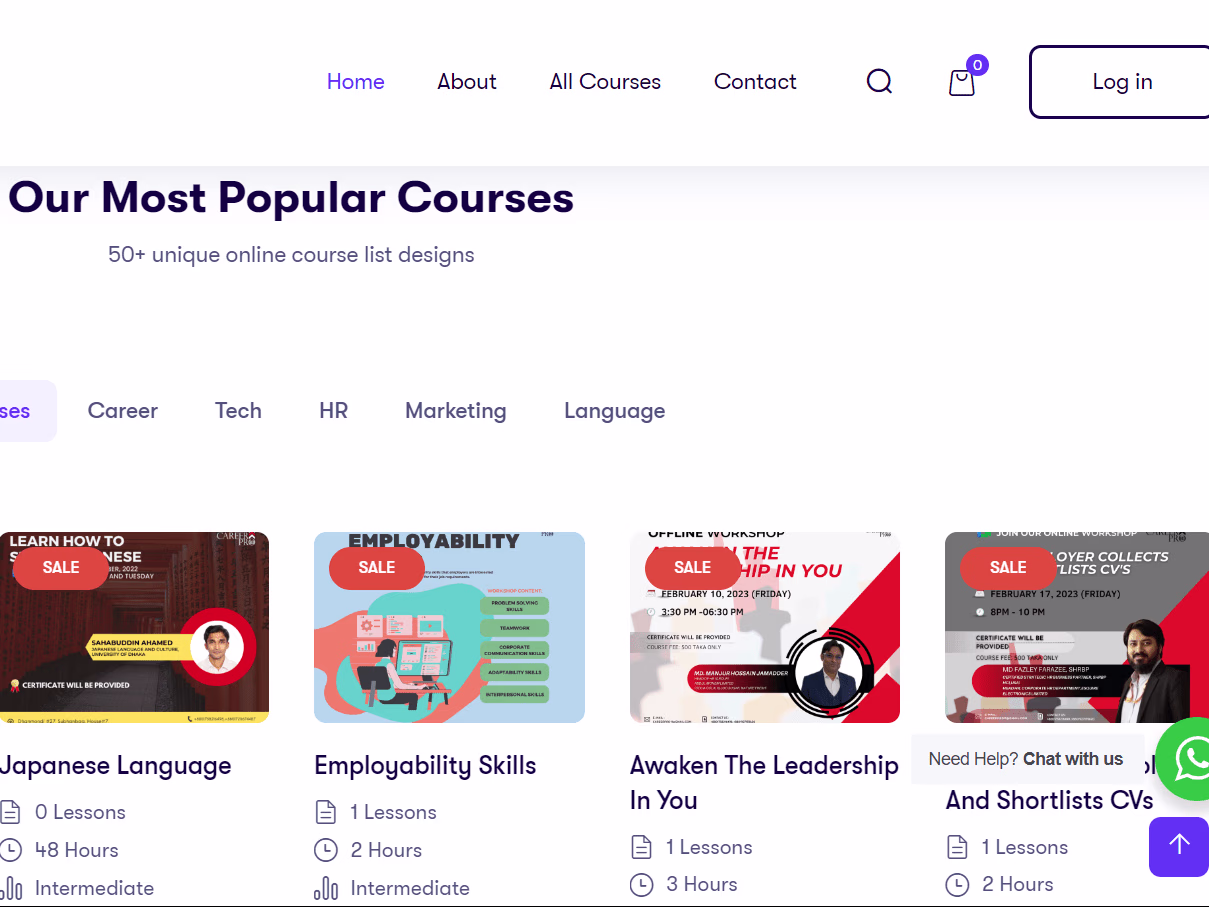1209x907 pixels.
Task: Click level bars icon beside Employability Intermediate
Action: pyautogui.click(x=326, y=888)
